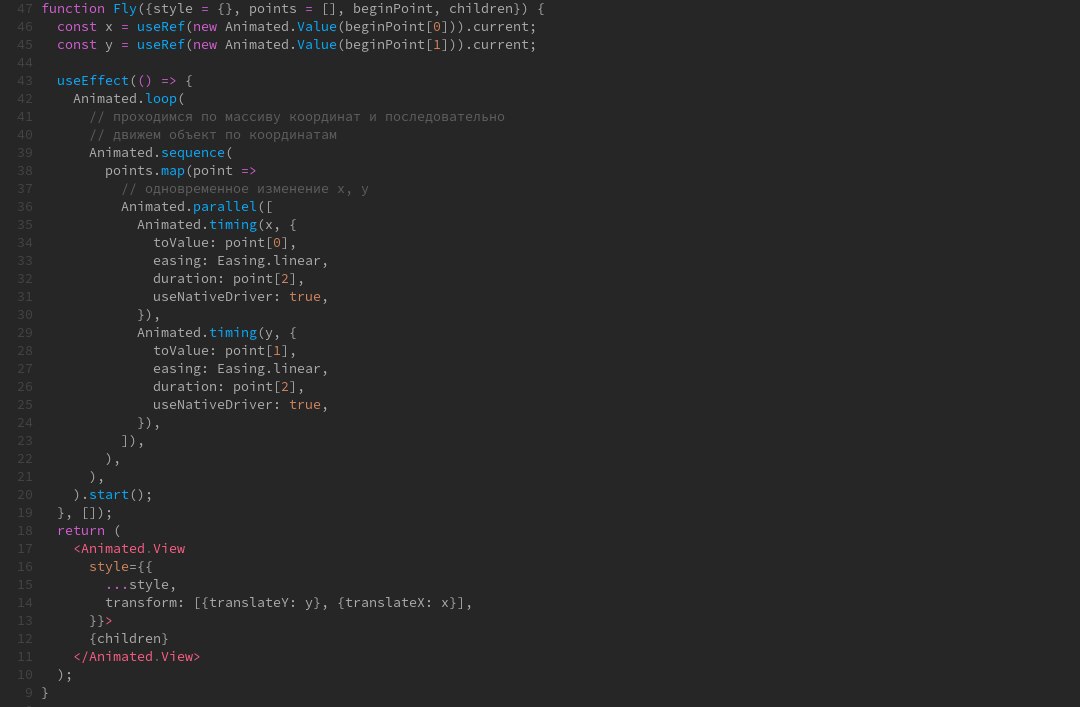This screenshot has width=1080, height=707.
Task: Click the 'transform: [{translateY: y}' line
Action: [x=289, y=603]
